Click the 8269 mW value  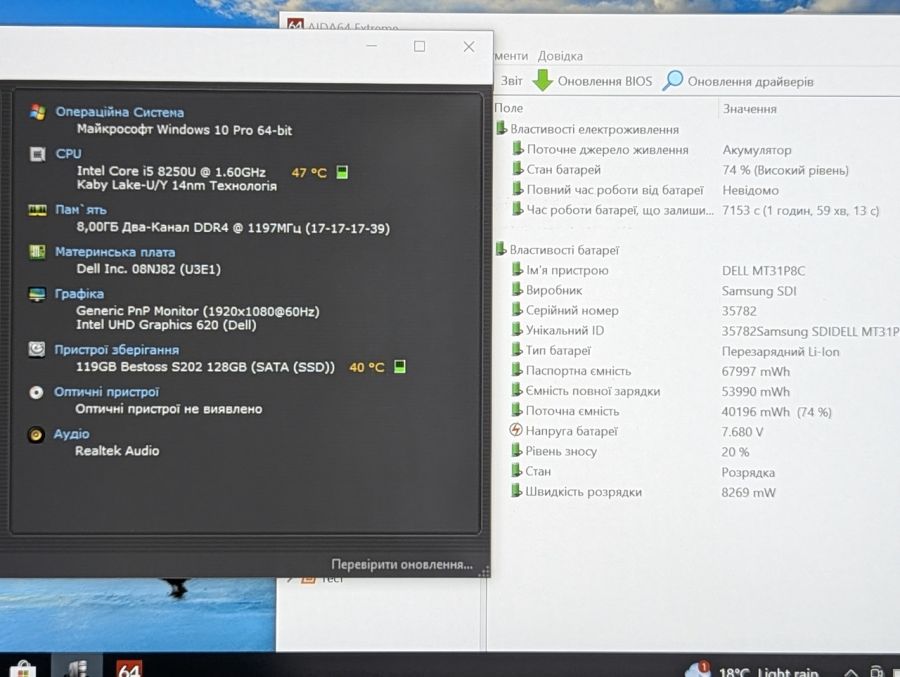(x=748, y=492)
